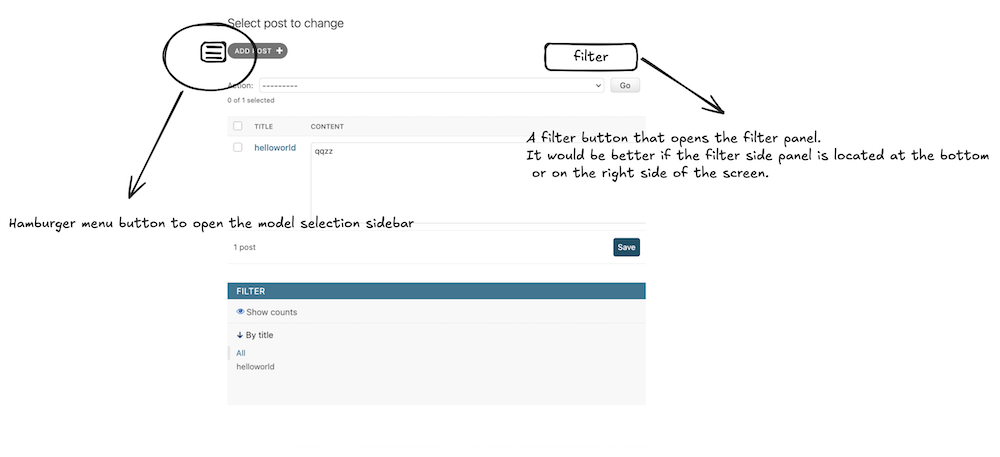The image size is (1000, 457).
Task: Click the Save button
Action: [626, 247]
